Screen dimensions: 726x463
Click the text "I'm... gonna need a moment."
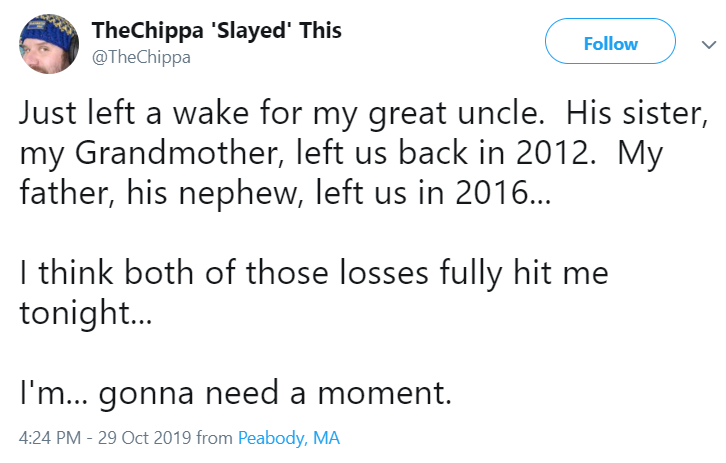point(236,393)
